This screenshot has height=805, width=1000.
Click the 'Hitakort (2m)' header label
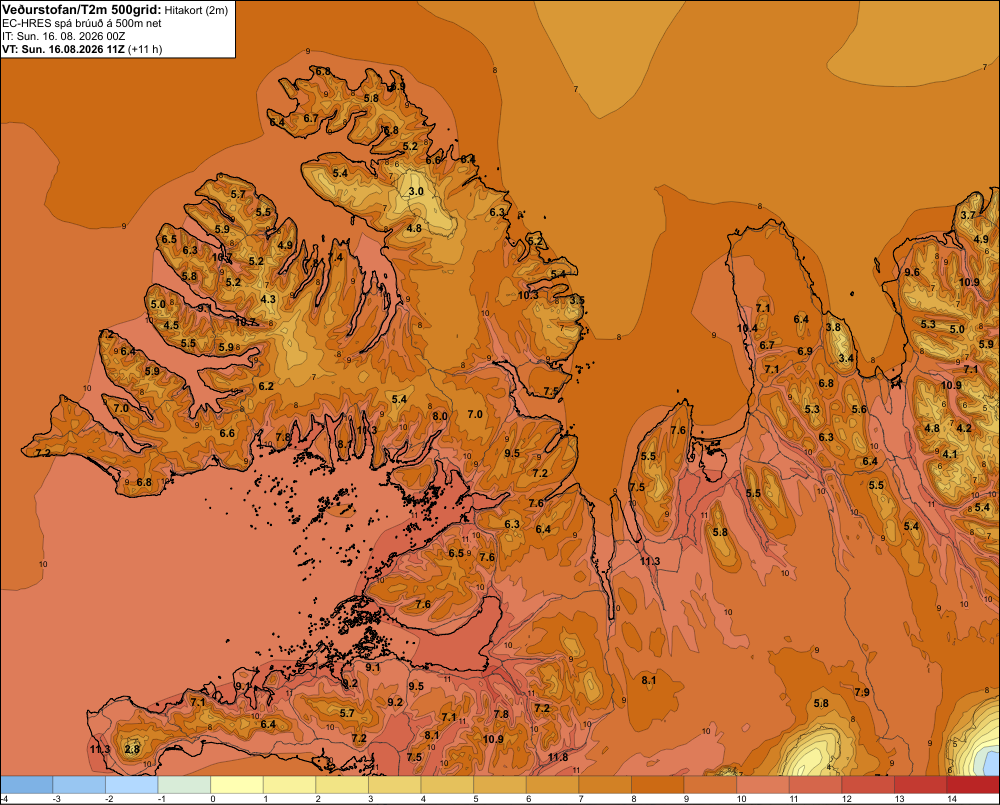pyautogui.click(x=196, y=10)
